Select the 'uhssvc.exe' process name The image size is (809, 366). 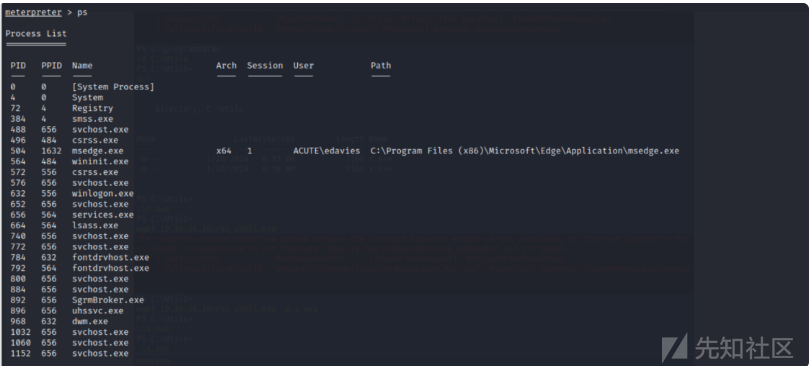tap(98, 311)
